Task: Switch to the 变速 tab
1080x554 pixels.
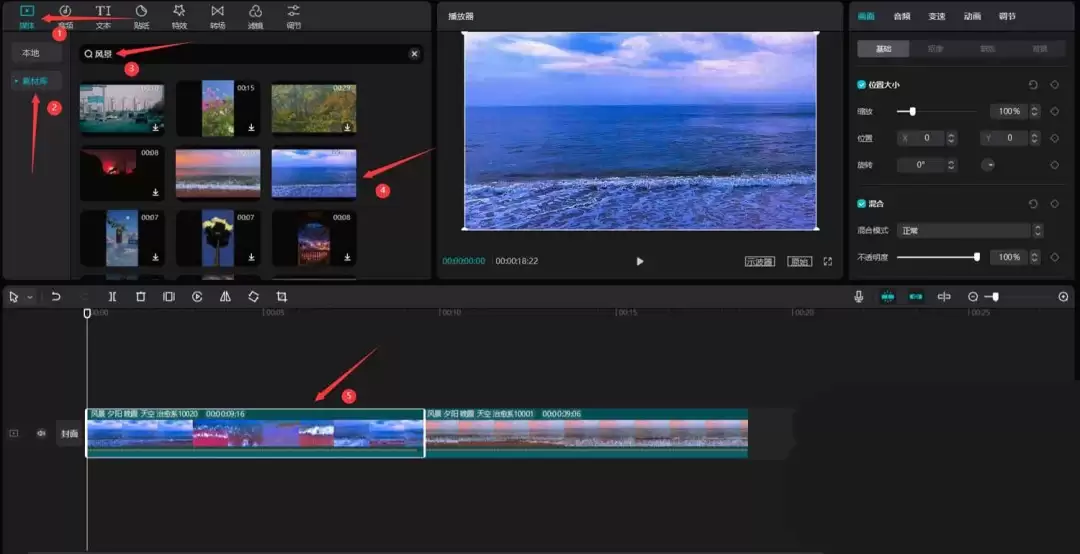Action: coord(936,16)
